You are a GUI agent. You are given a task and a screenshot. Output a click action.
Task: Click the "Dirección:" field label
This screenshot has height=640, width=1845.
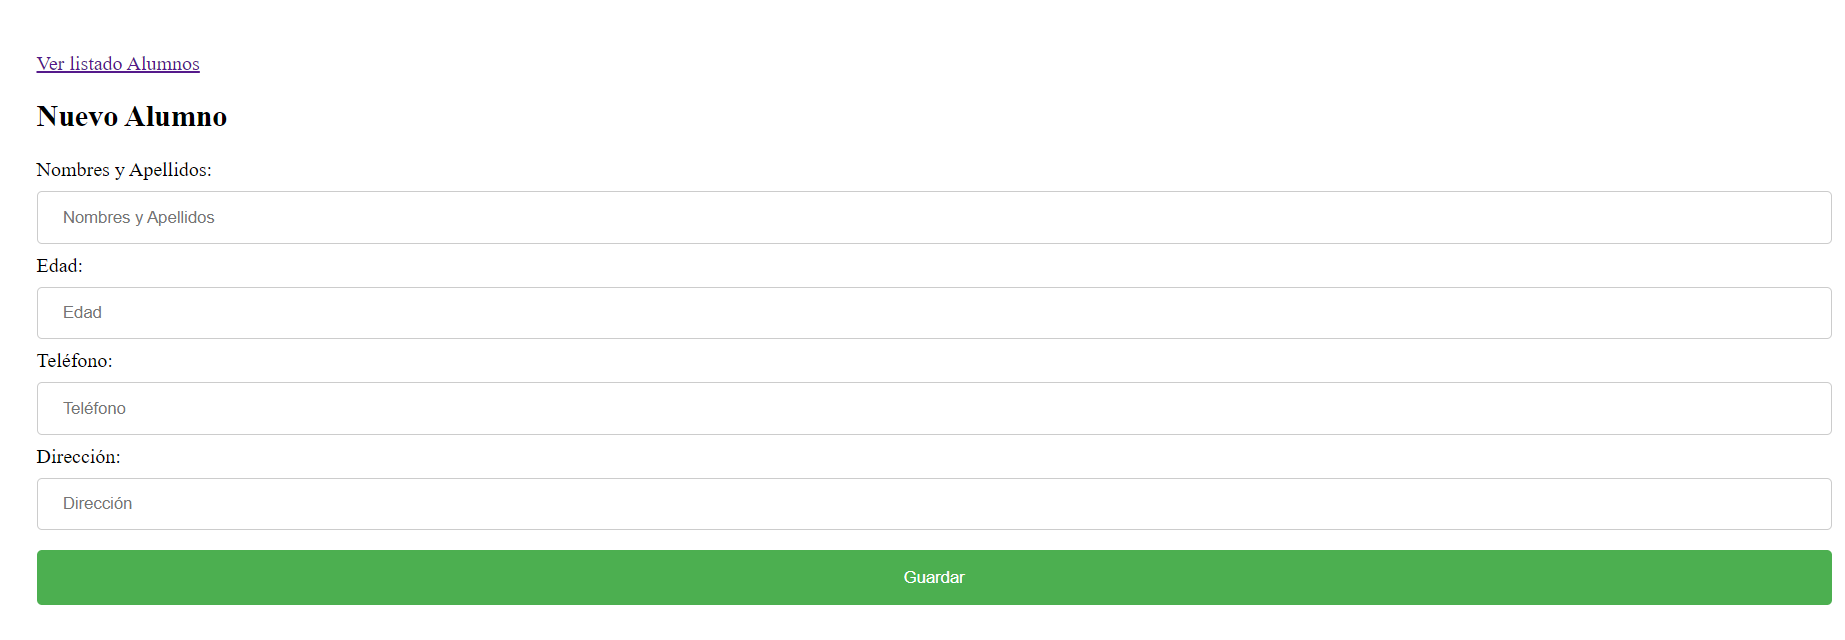click(x=79, y=457)
